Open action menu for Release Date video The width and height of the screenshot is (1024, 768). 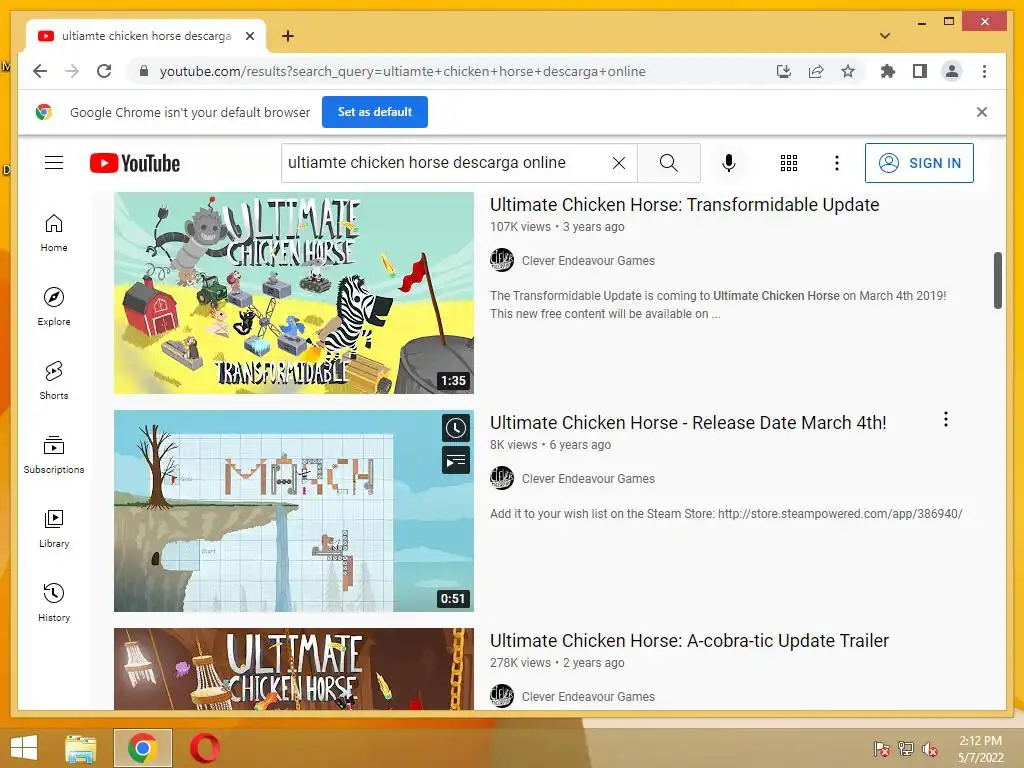point(945,419)
